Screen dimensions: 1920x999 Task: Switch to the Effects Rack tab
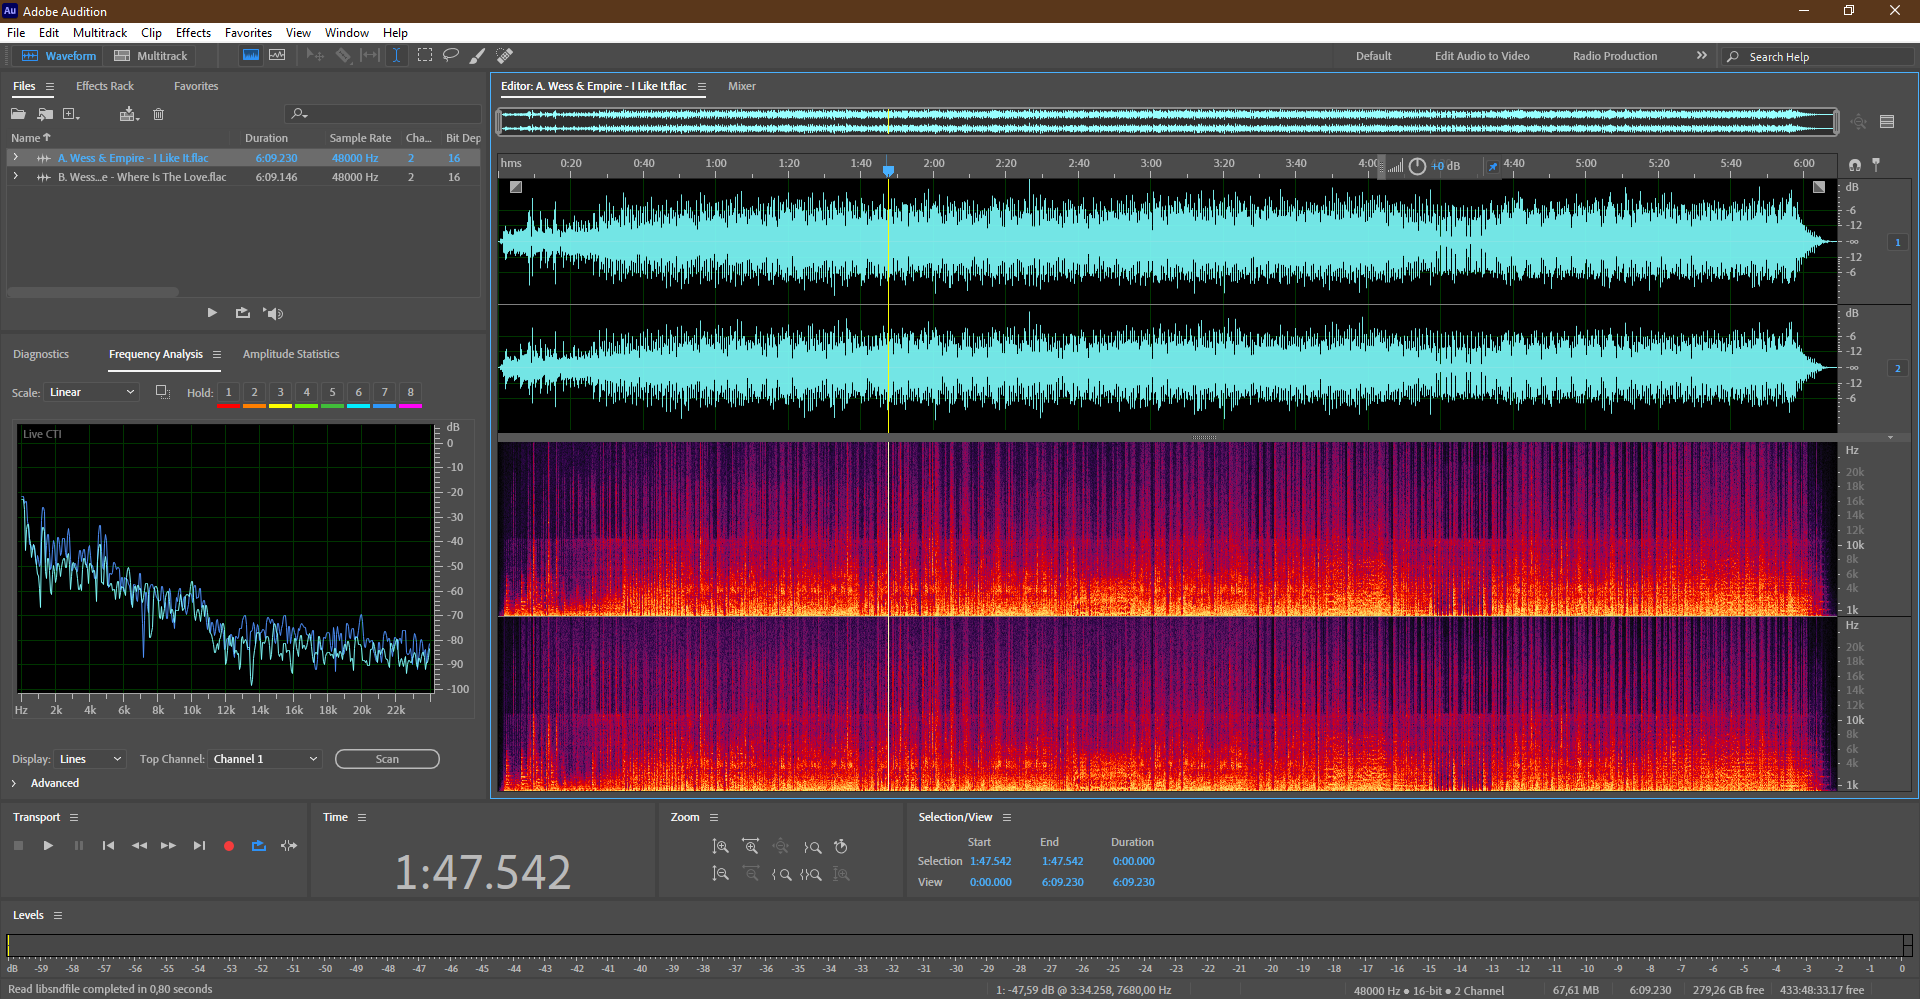(x=105, y=86)
